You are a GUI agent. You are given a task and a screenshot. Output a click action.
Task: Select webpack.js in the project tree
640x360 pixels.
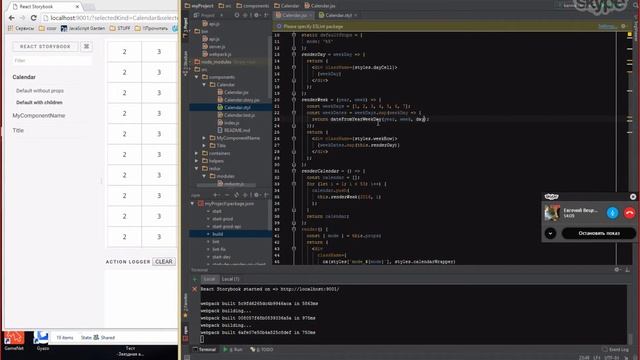tap(217, 54)
